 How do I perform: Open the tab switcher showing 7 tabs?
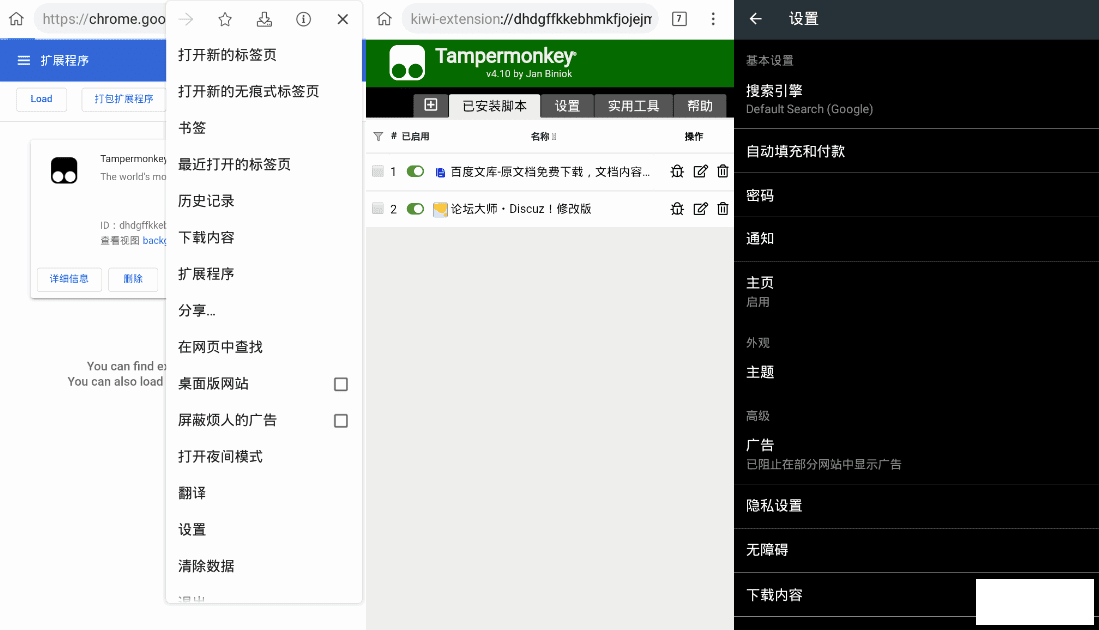[679, 19]
